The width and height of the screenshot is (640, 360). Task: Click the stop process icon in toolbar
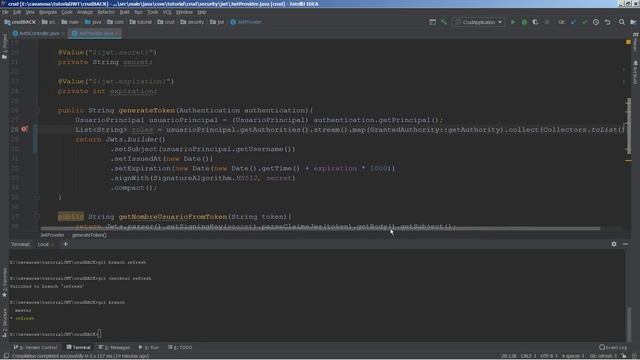pyautogui.click(x=547, y=22)
